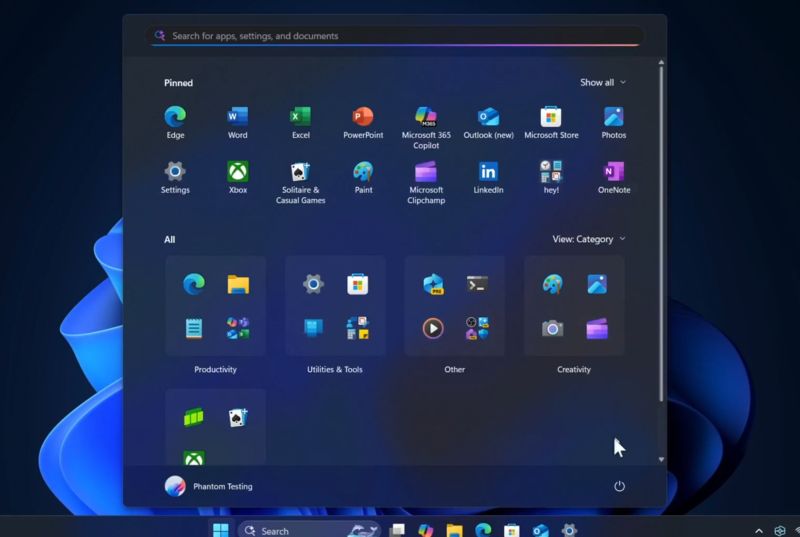Click the scrollbar up arrow
This screenshot has height=537, width=800.
[661, 62]
